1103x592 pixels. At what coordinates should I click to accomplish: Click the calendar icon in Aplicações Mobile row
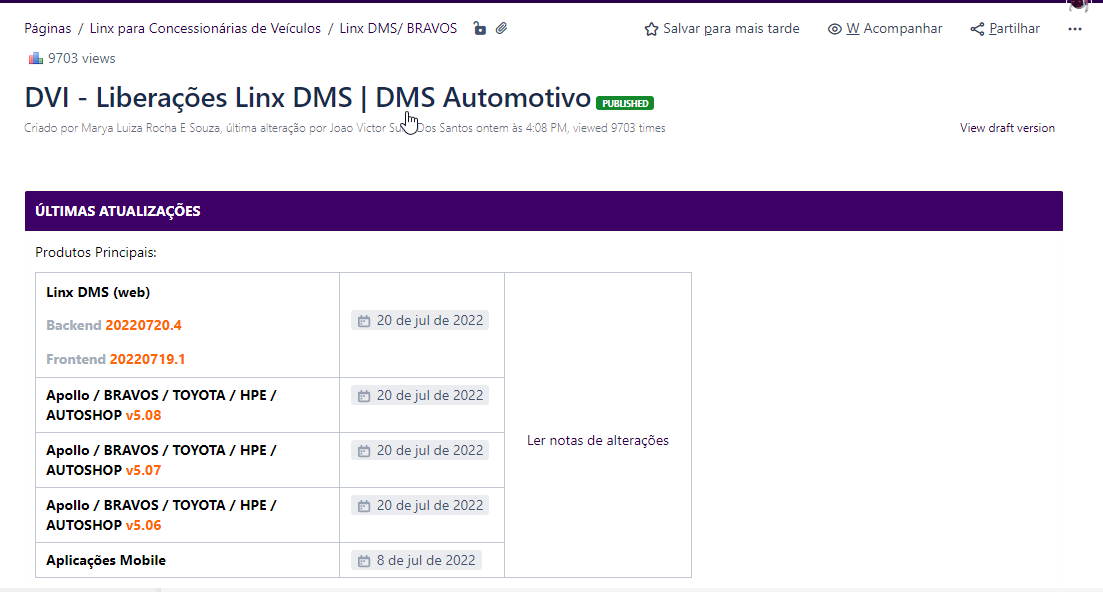pos(364,561)
